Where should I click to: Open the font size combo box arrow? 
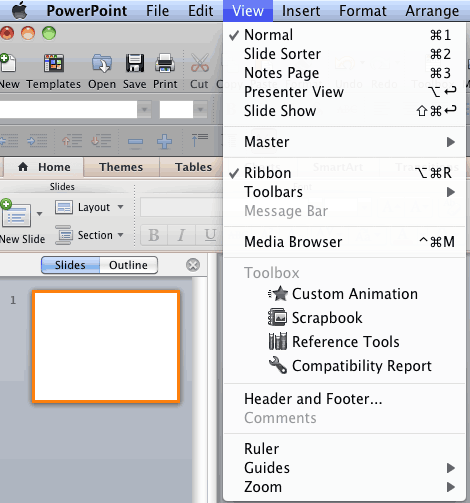(200, 109)
